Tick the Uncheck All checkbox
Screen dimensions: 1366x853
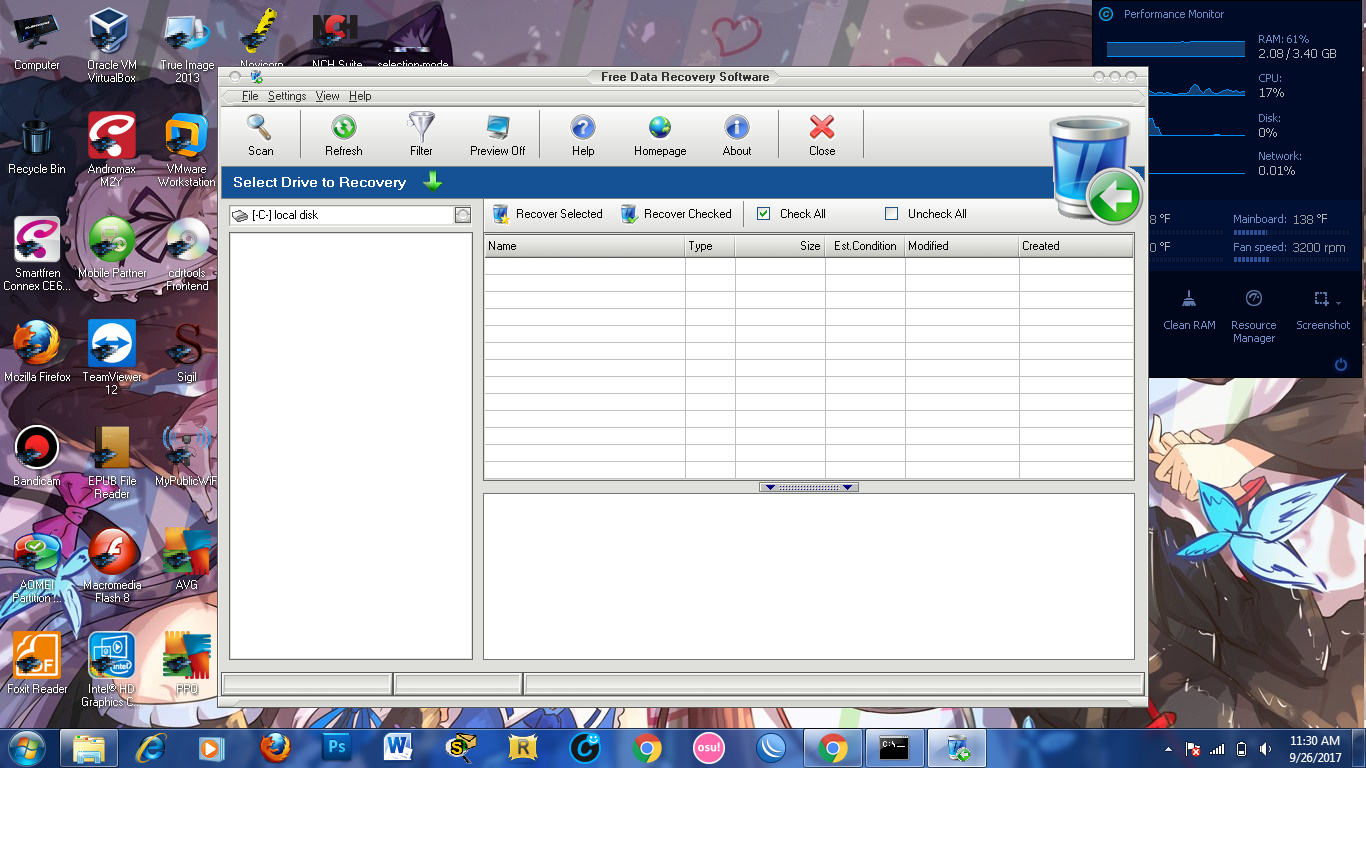click(x=892, y=214)
